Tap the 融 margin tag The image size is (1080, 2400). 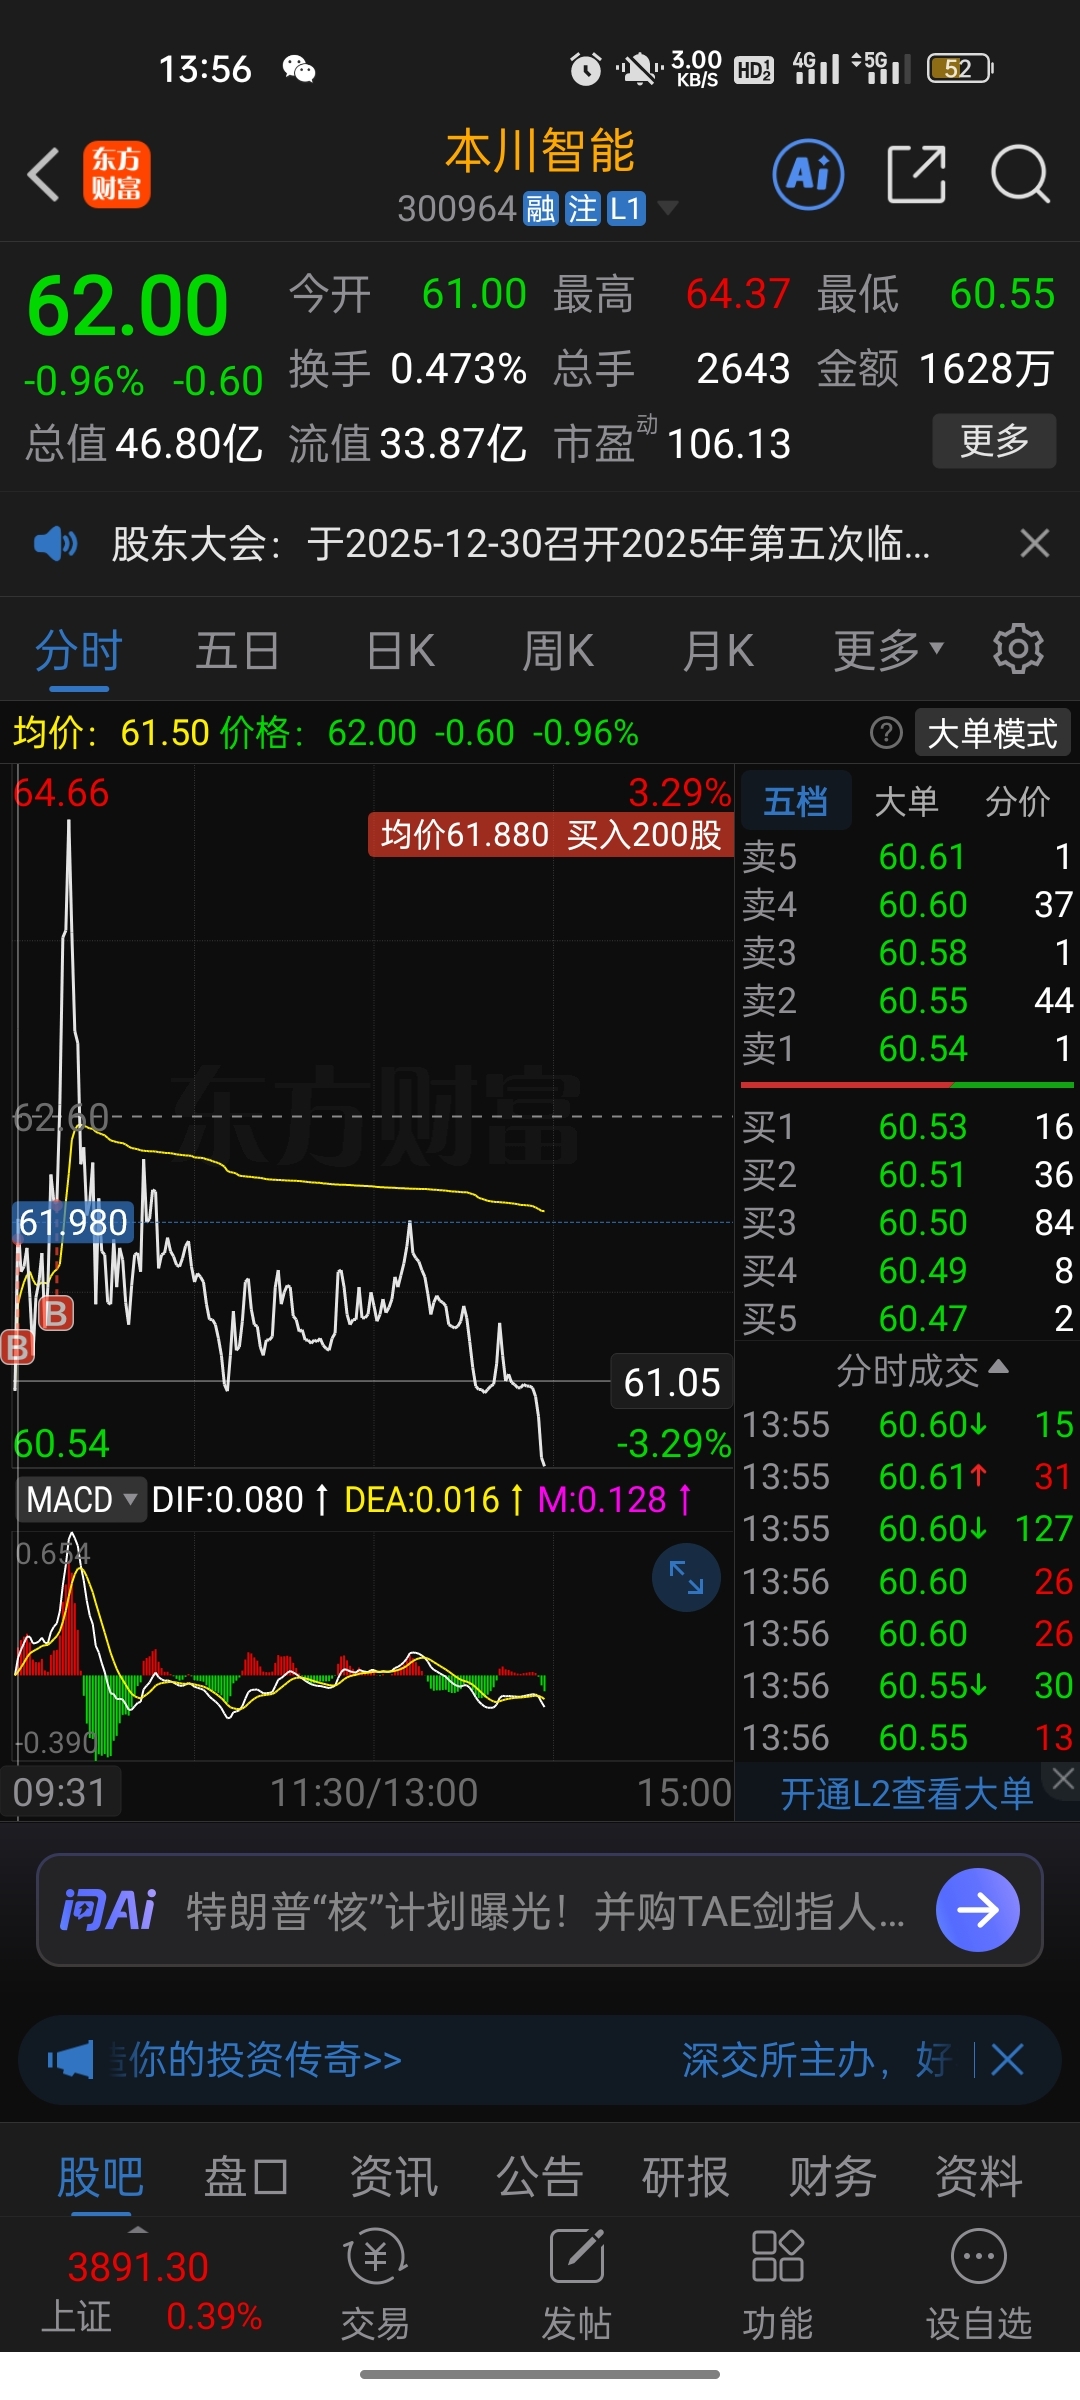coord(541,209)
